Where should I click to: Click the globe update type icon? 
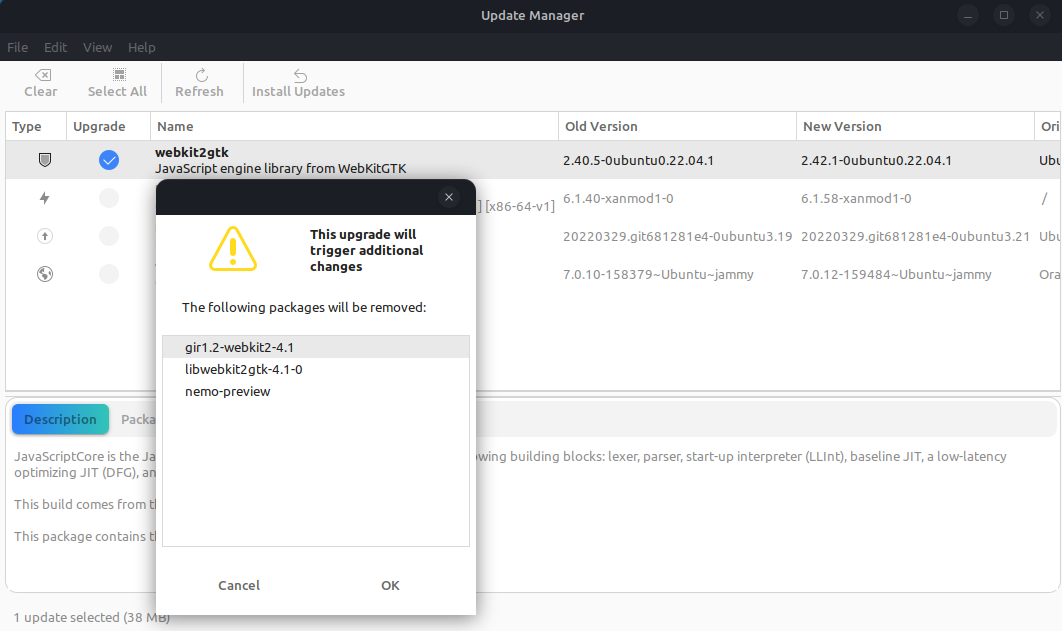point(44,274)
